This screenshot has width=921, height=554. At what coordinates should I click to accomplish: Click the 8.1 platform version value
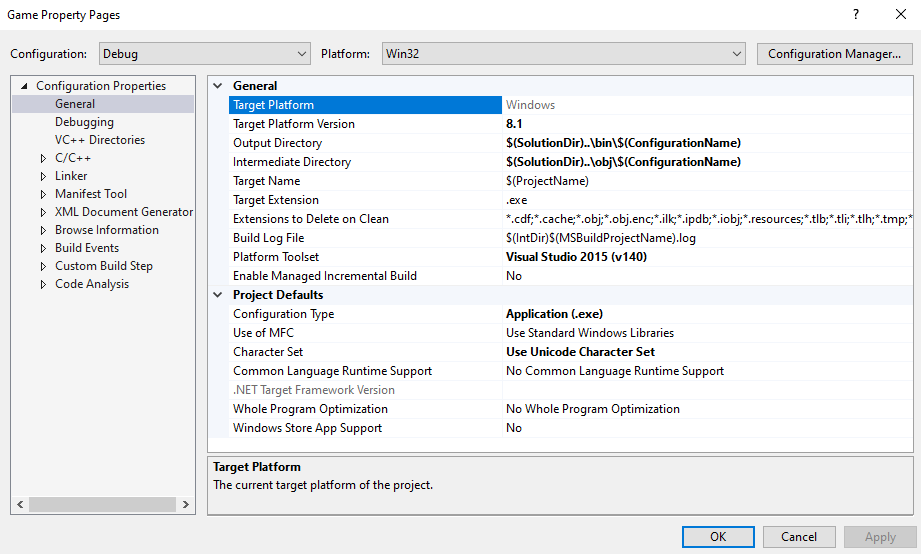tap(514, 124)
